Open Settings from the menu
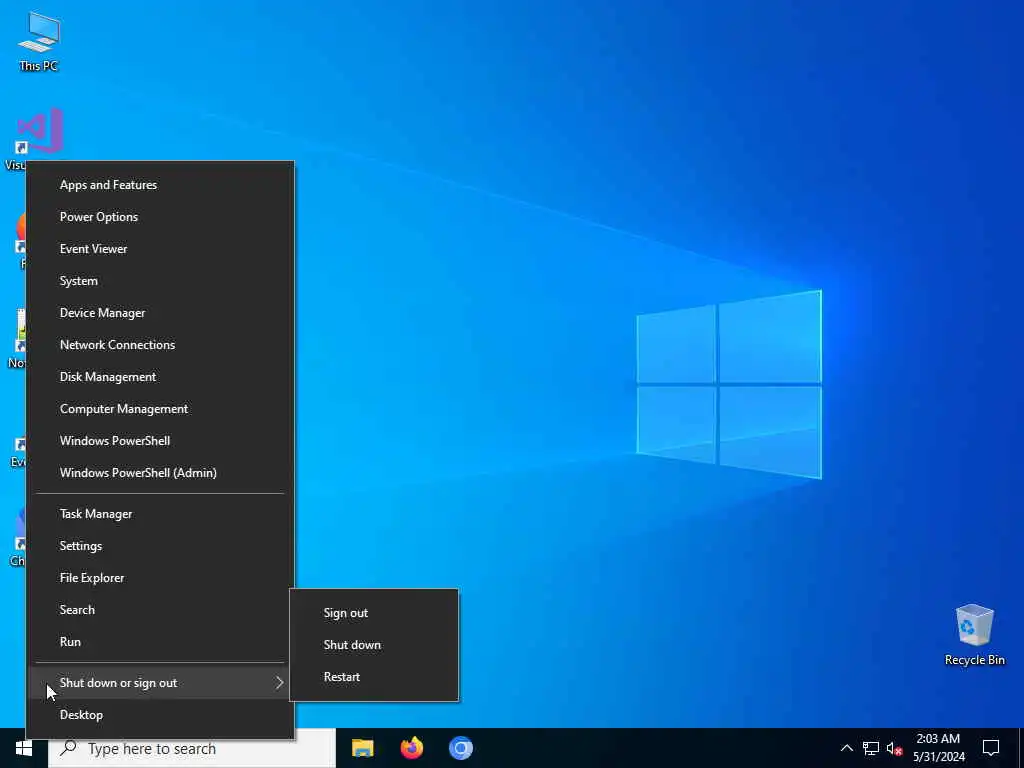Image resolution: width=1024 pixels, height=768 pixels. pyautogui.click(x=160, y=546)
